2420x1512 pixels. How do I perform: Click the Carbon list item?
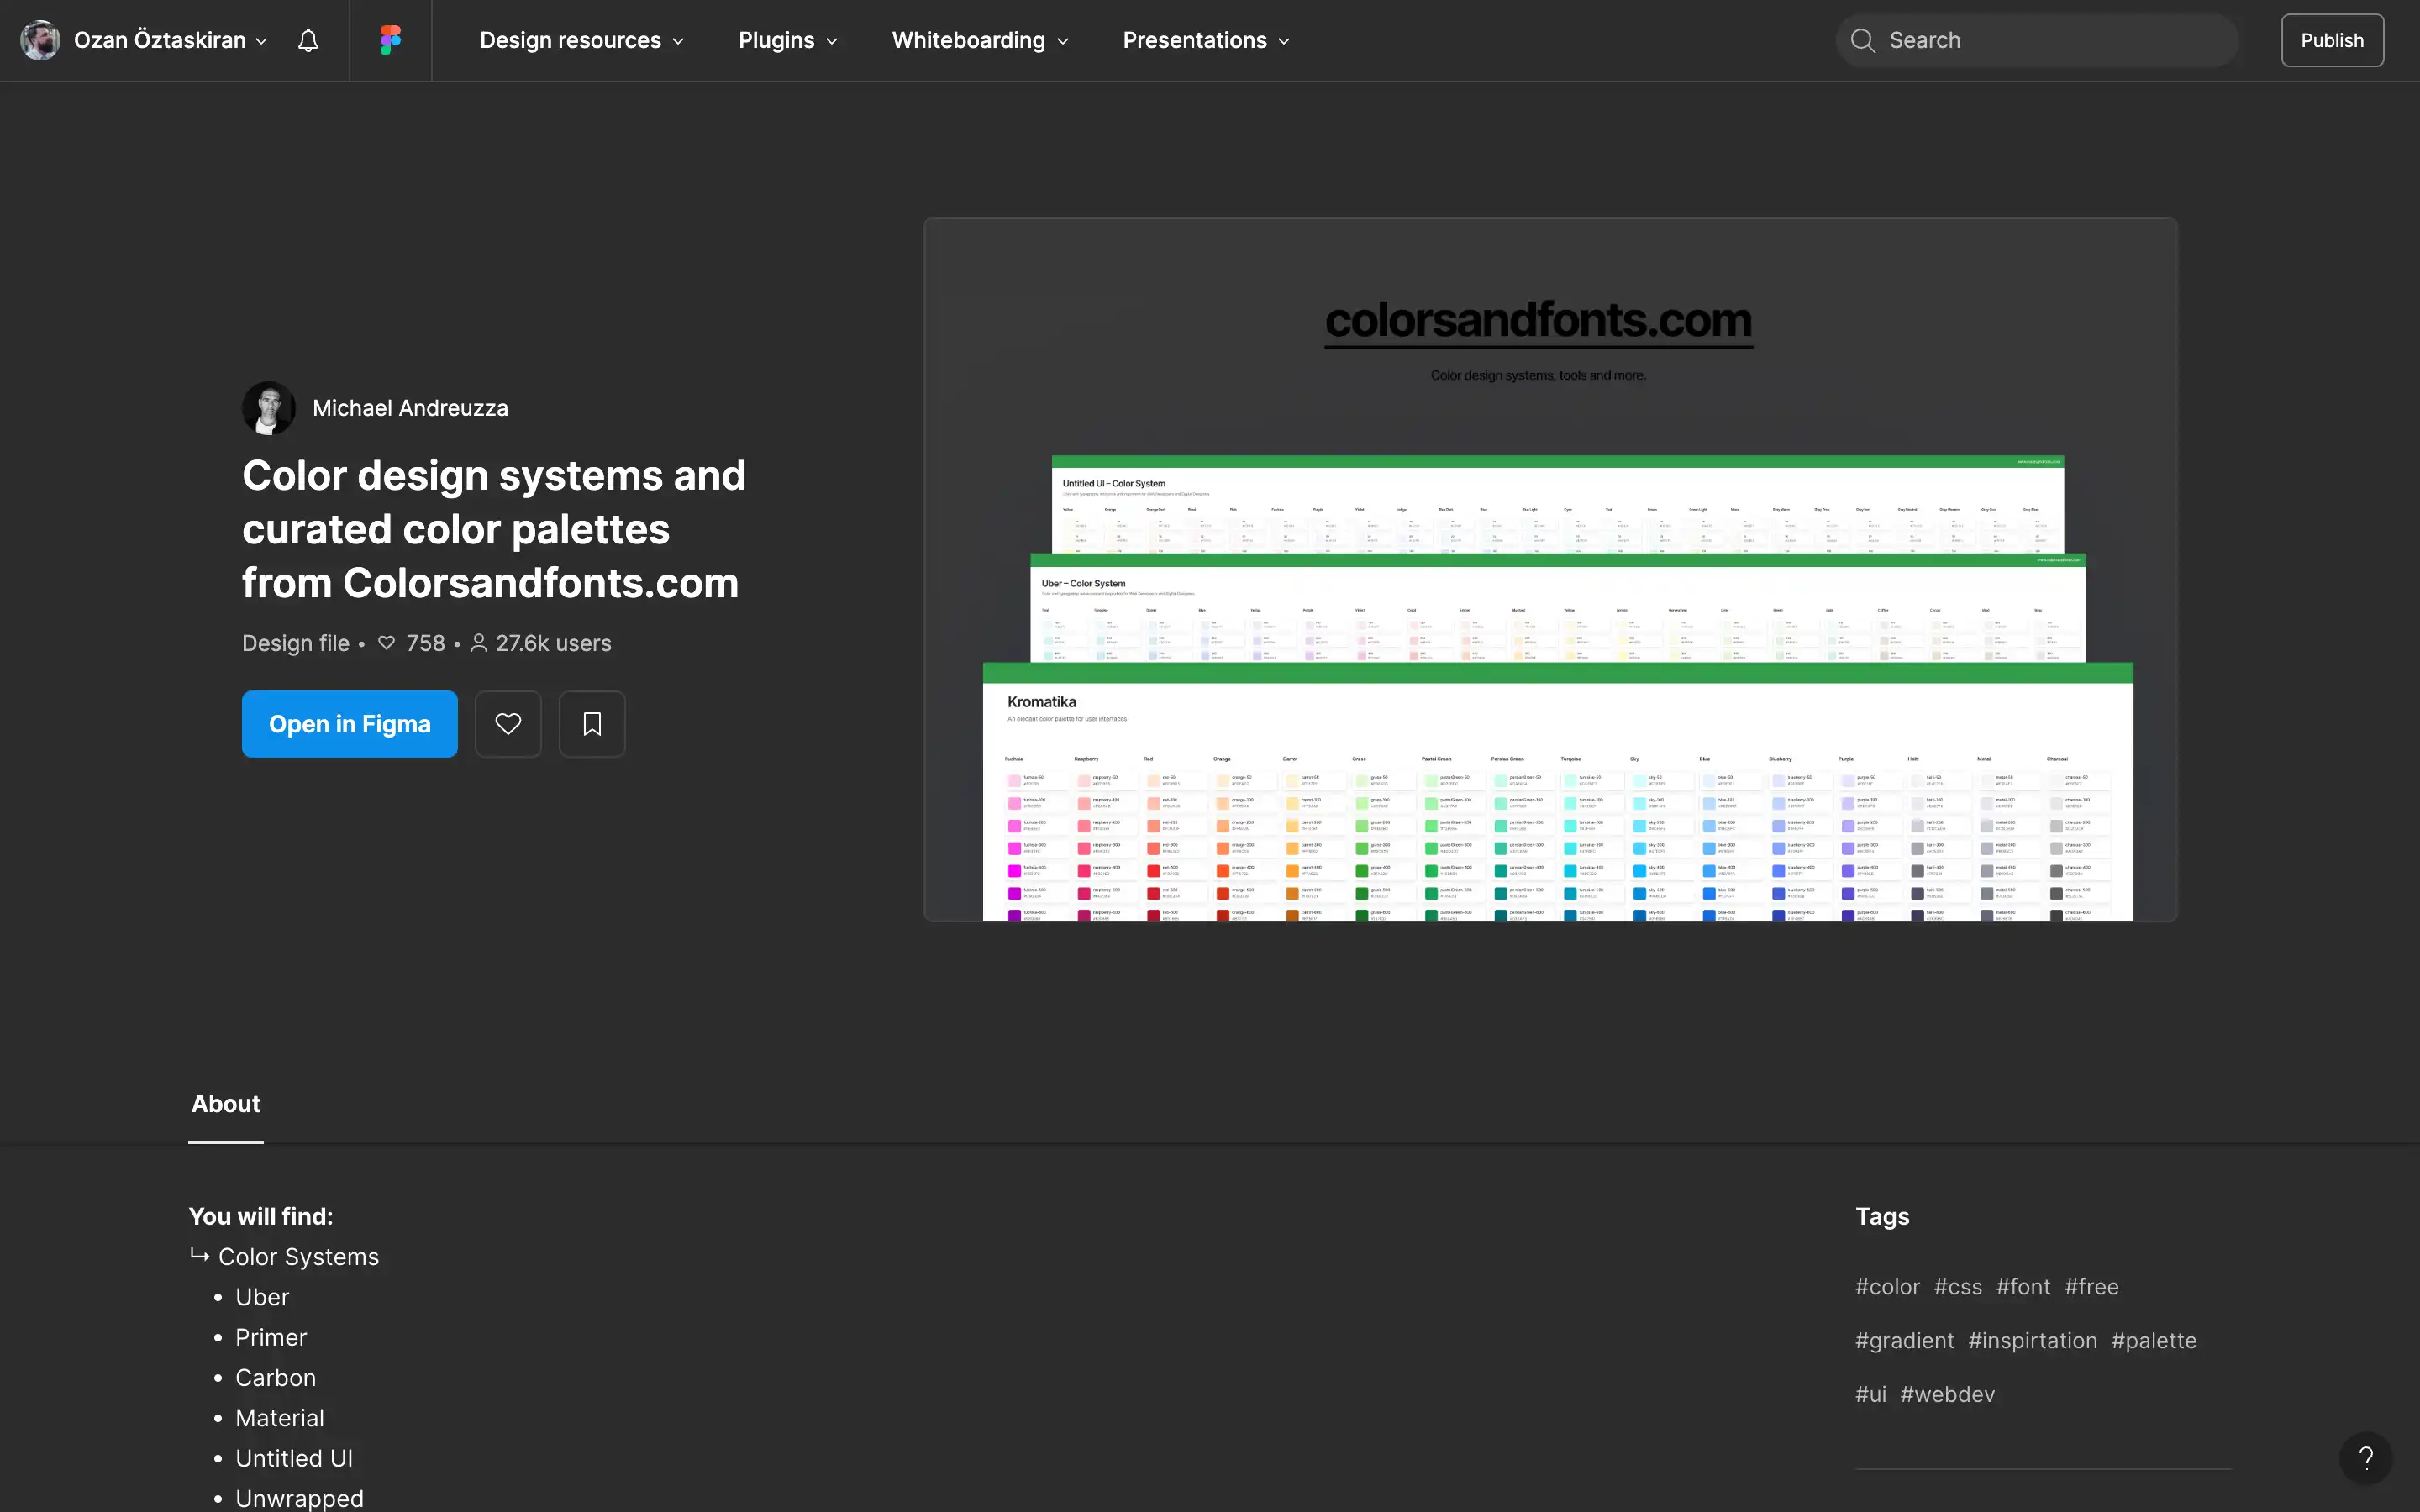tap(276, 1378)
